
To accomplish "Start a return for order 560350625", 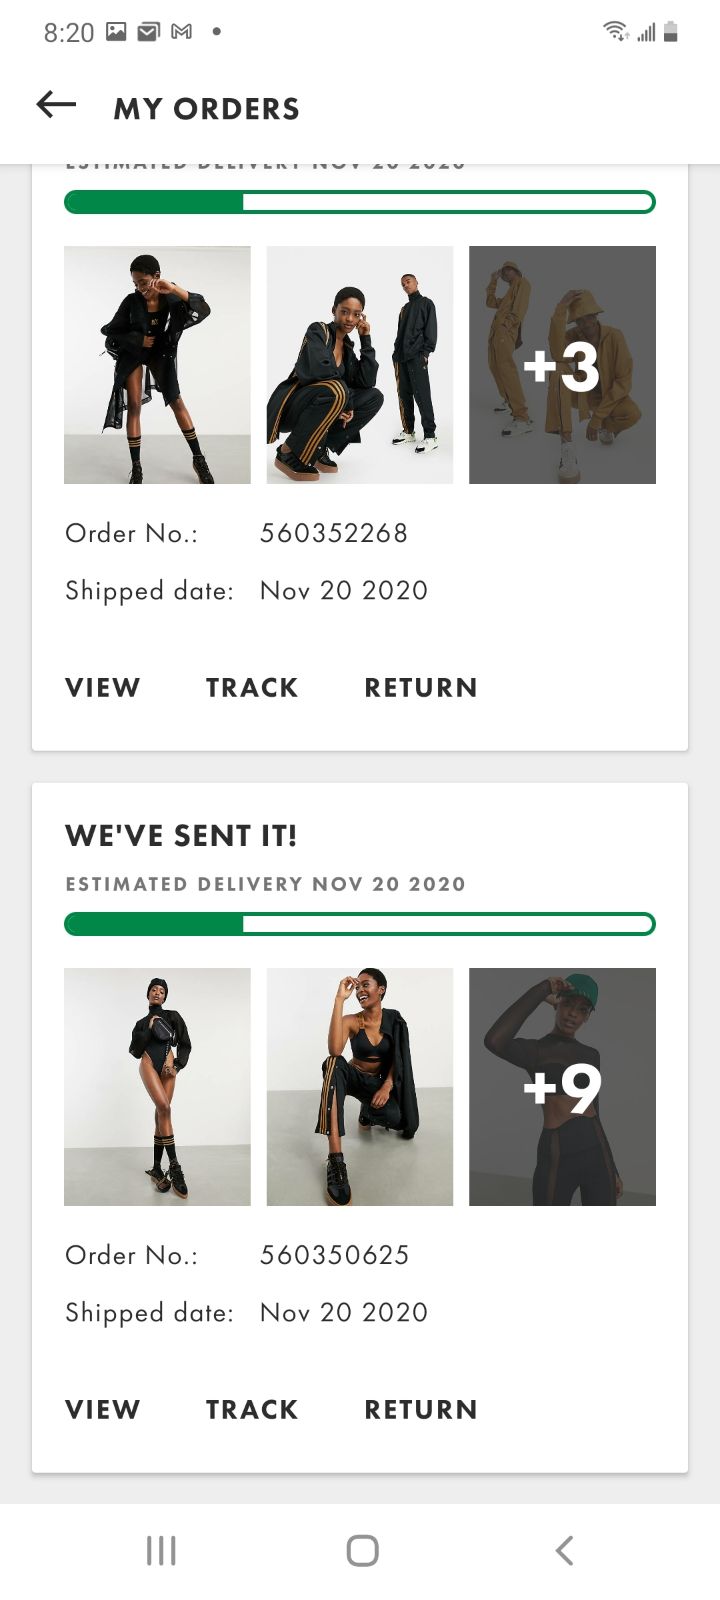I will coord(421,1410).
